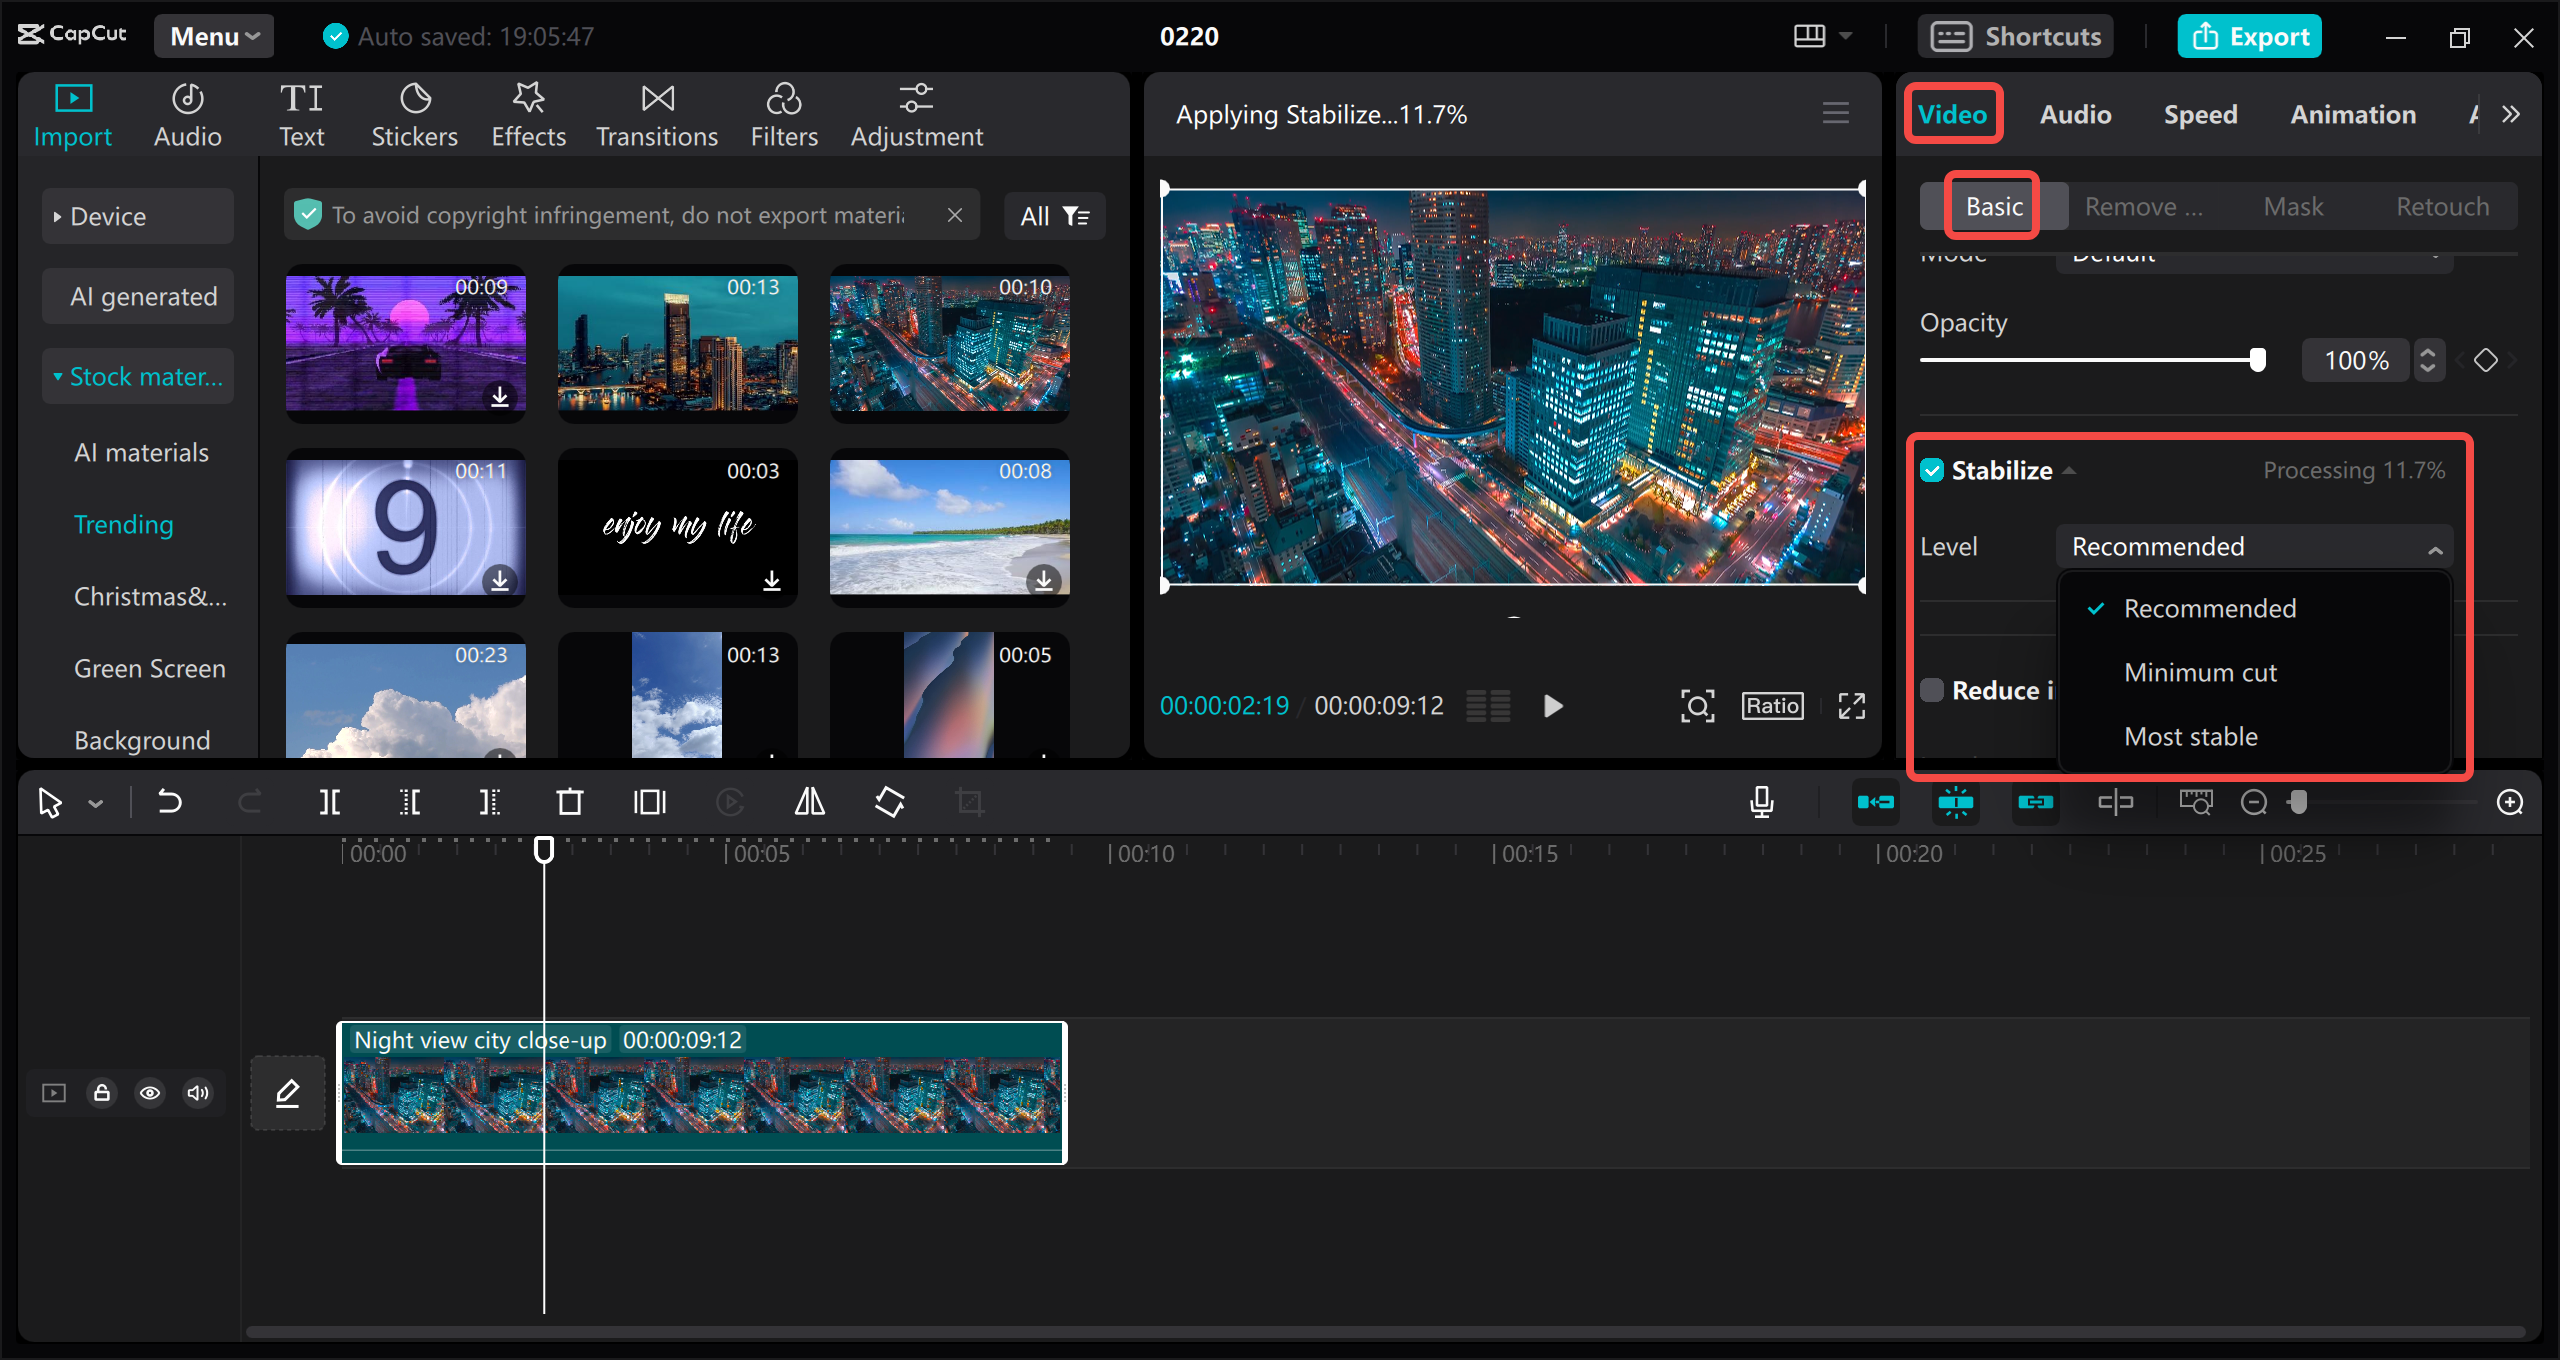
Task: Open the Effects panel
Action: coord(528,112)
